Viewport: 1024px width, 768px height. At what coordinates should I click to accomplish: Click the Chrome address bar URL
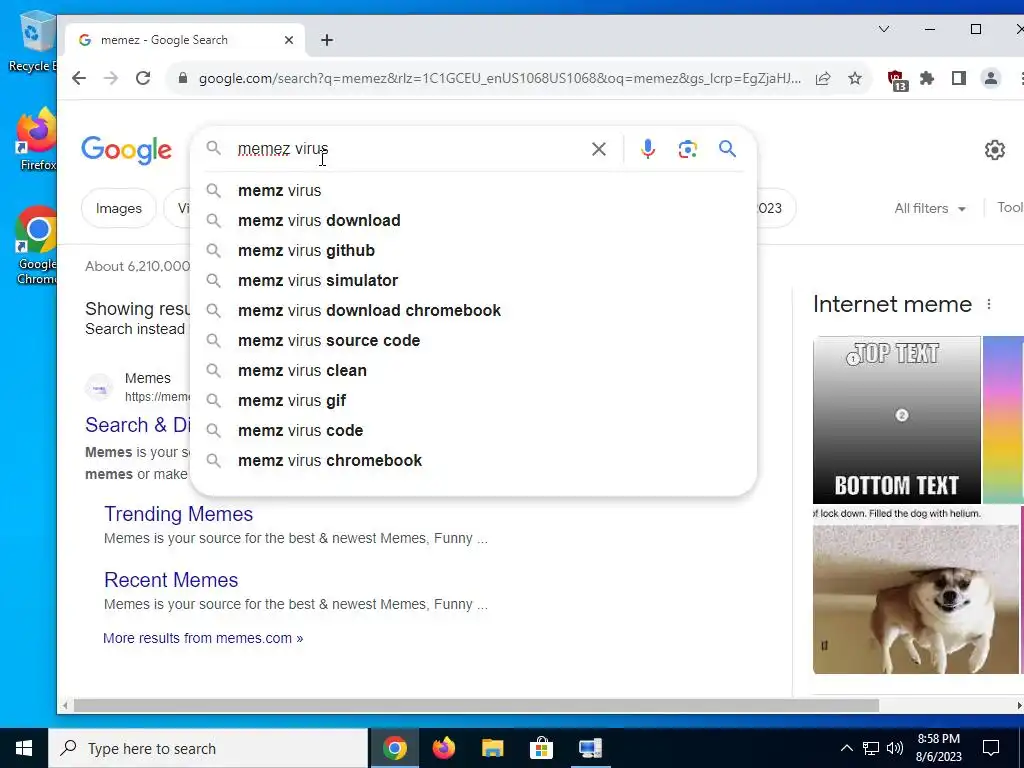point(500,78)
